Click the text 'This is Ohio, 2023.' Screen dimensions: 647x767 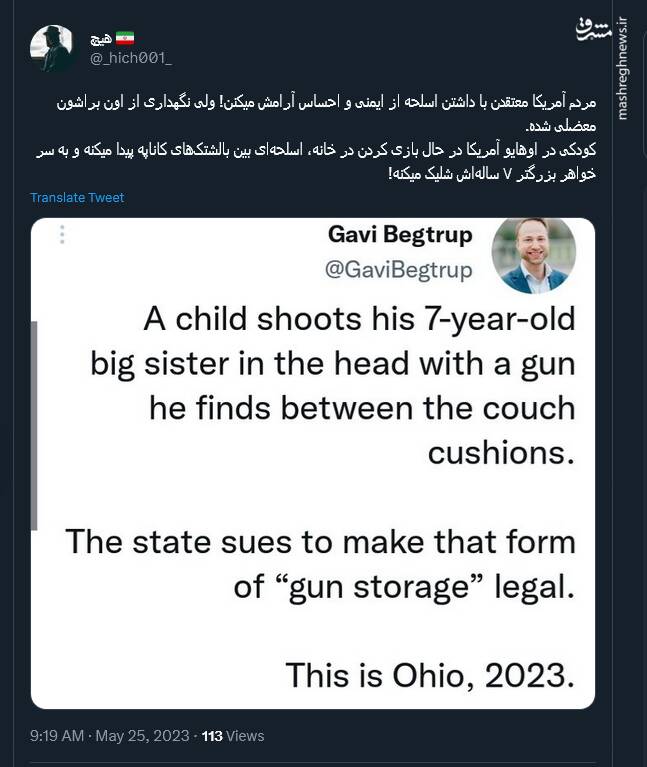pyautogui.click(x=430, y=675)
